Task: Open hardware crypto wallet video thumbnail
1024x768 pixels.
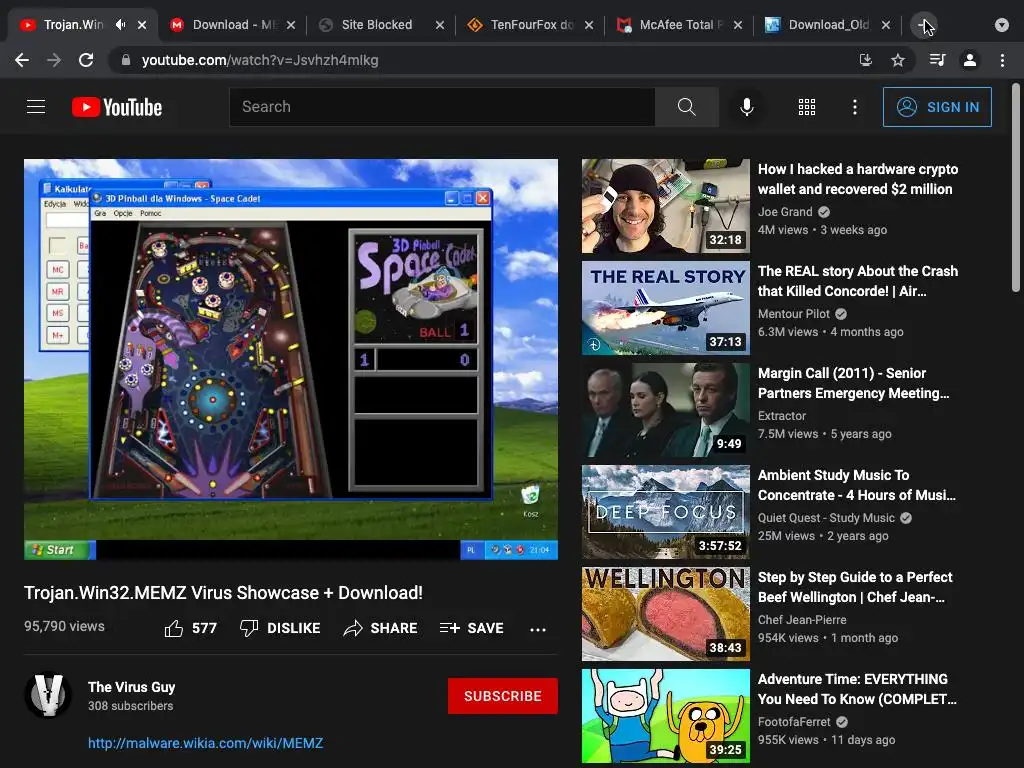Action: [x=665, y=206]
